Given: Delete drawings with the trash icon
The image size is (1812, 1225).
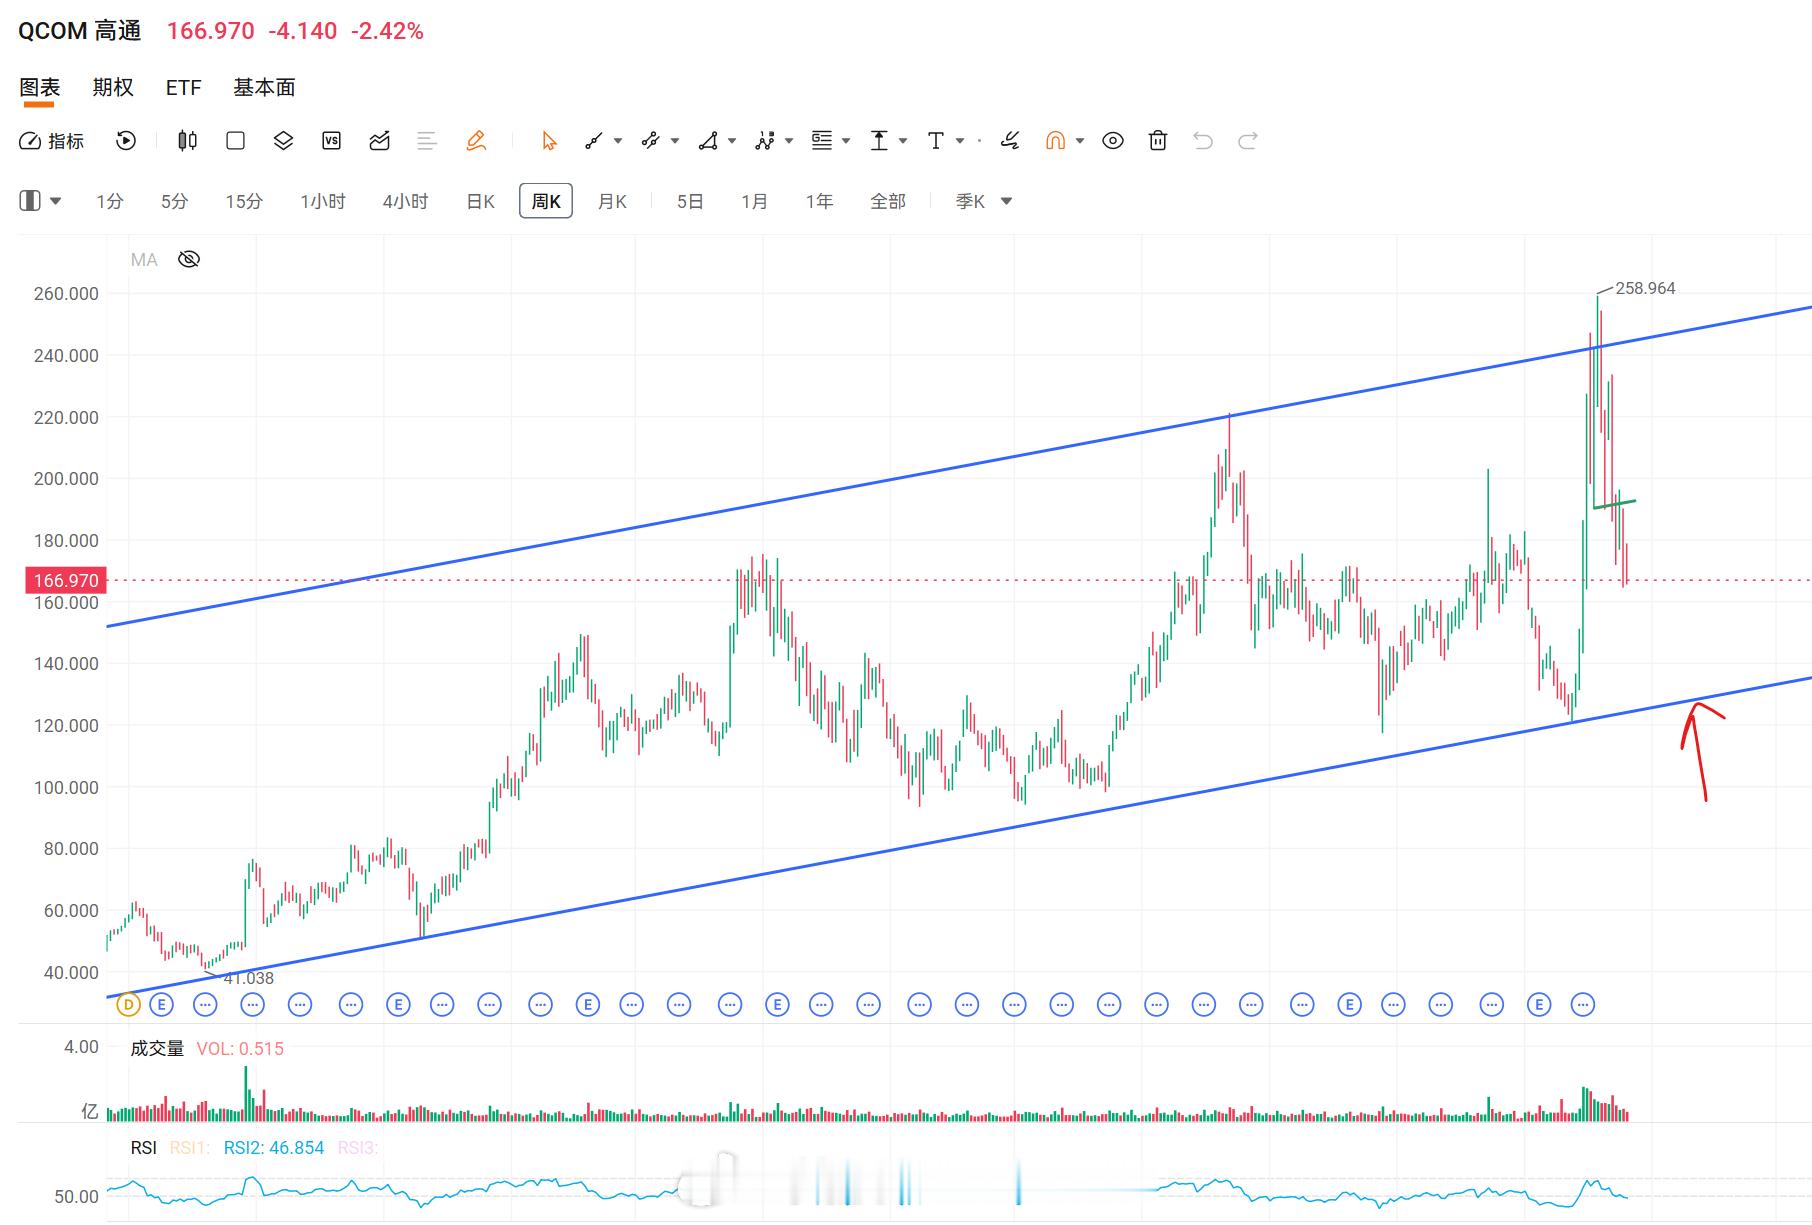Looking at the screenshot, I should [x=1158, y=141].
